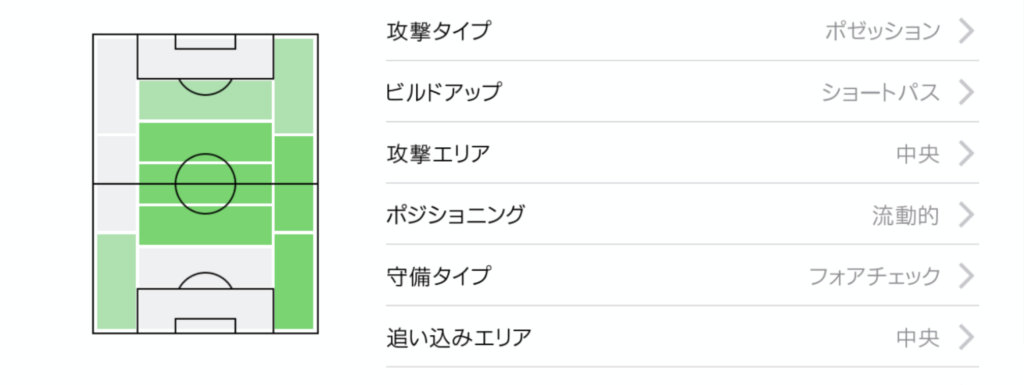Change the 流動的 positioning value
1024x385 pixels.
(x=906, y=215)
